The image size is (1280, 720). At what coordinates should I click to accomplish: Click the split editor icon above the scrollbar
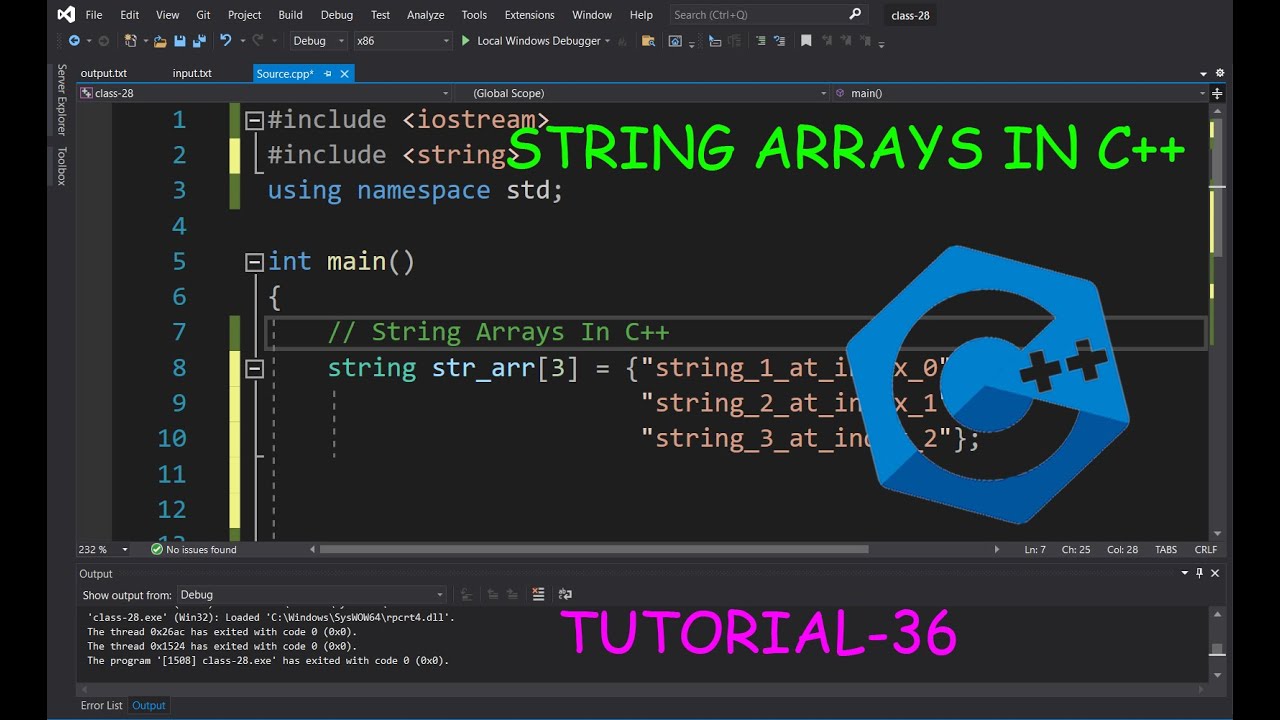[1217, 93]
